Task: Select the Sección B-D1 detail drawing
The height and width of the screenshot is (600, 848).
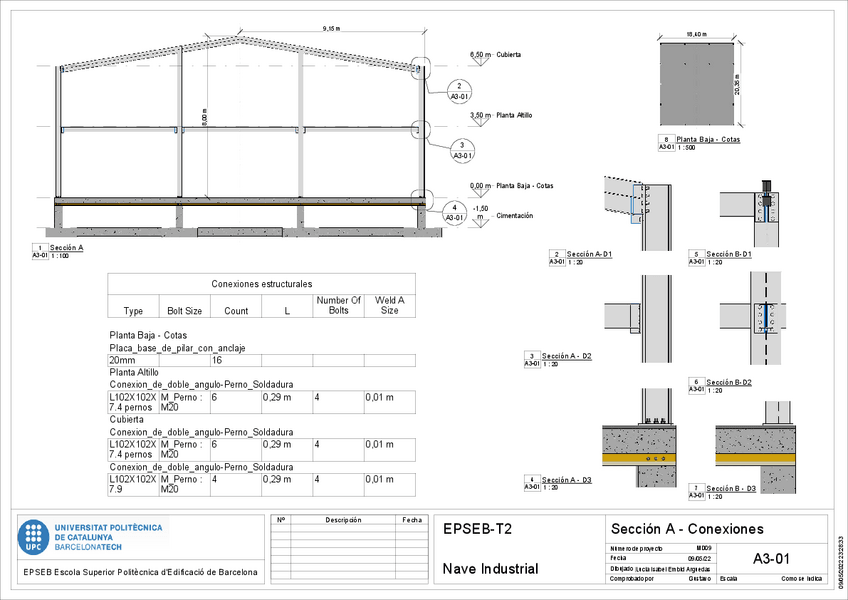Action: coord(767,208)
